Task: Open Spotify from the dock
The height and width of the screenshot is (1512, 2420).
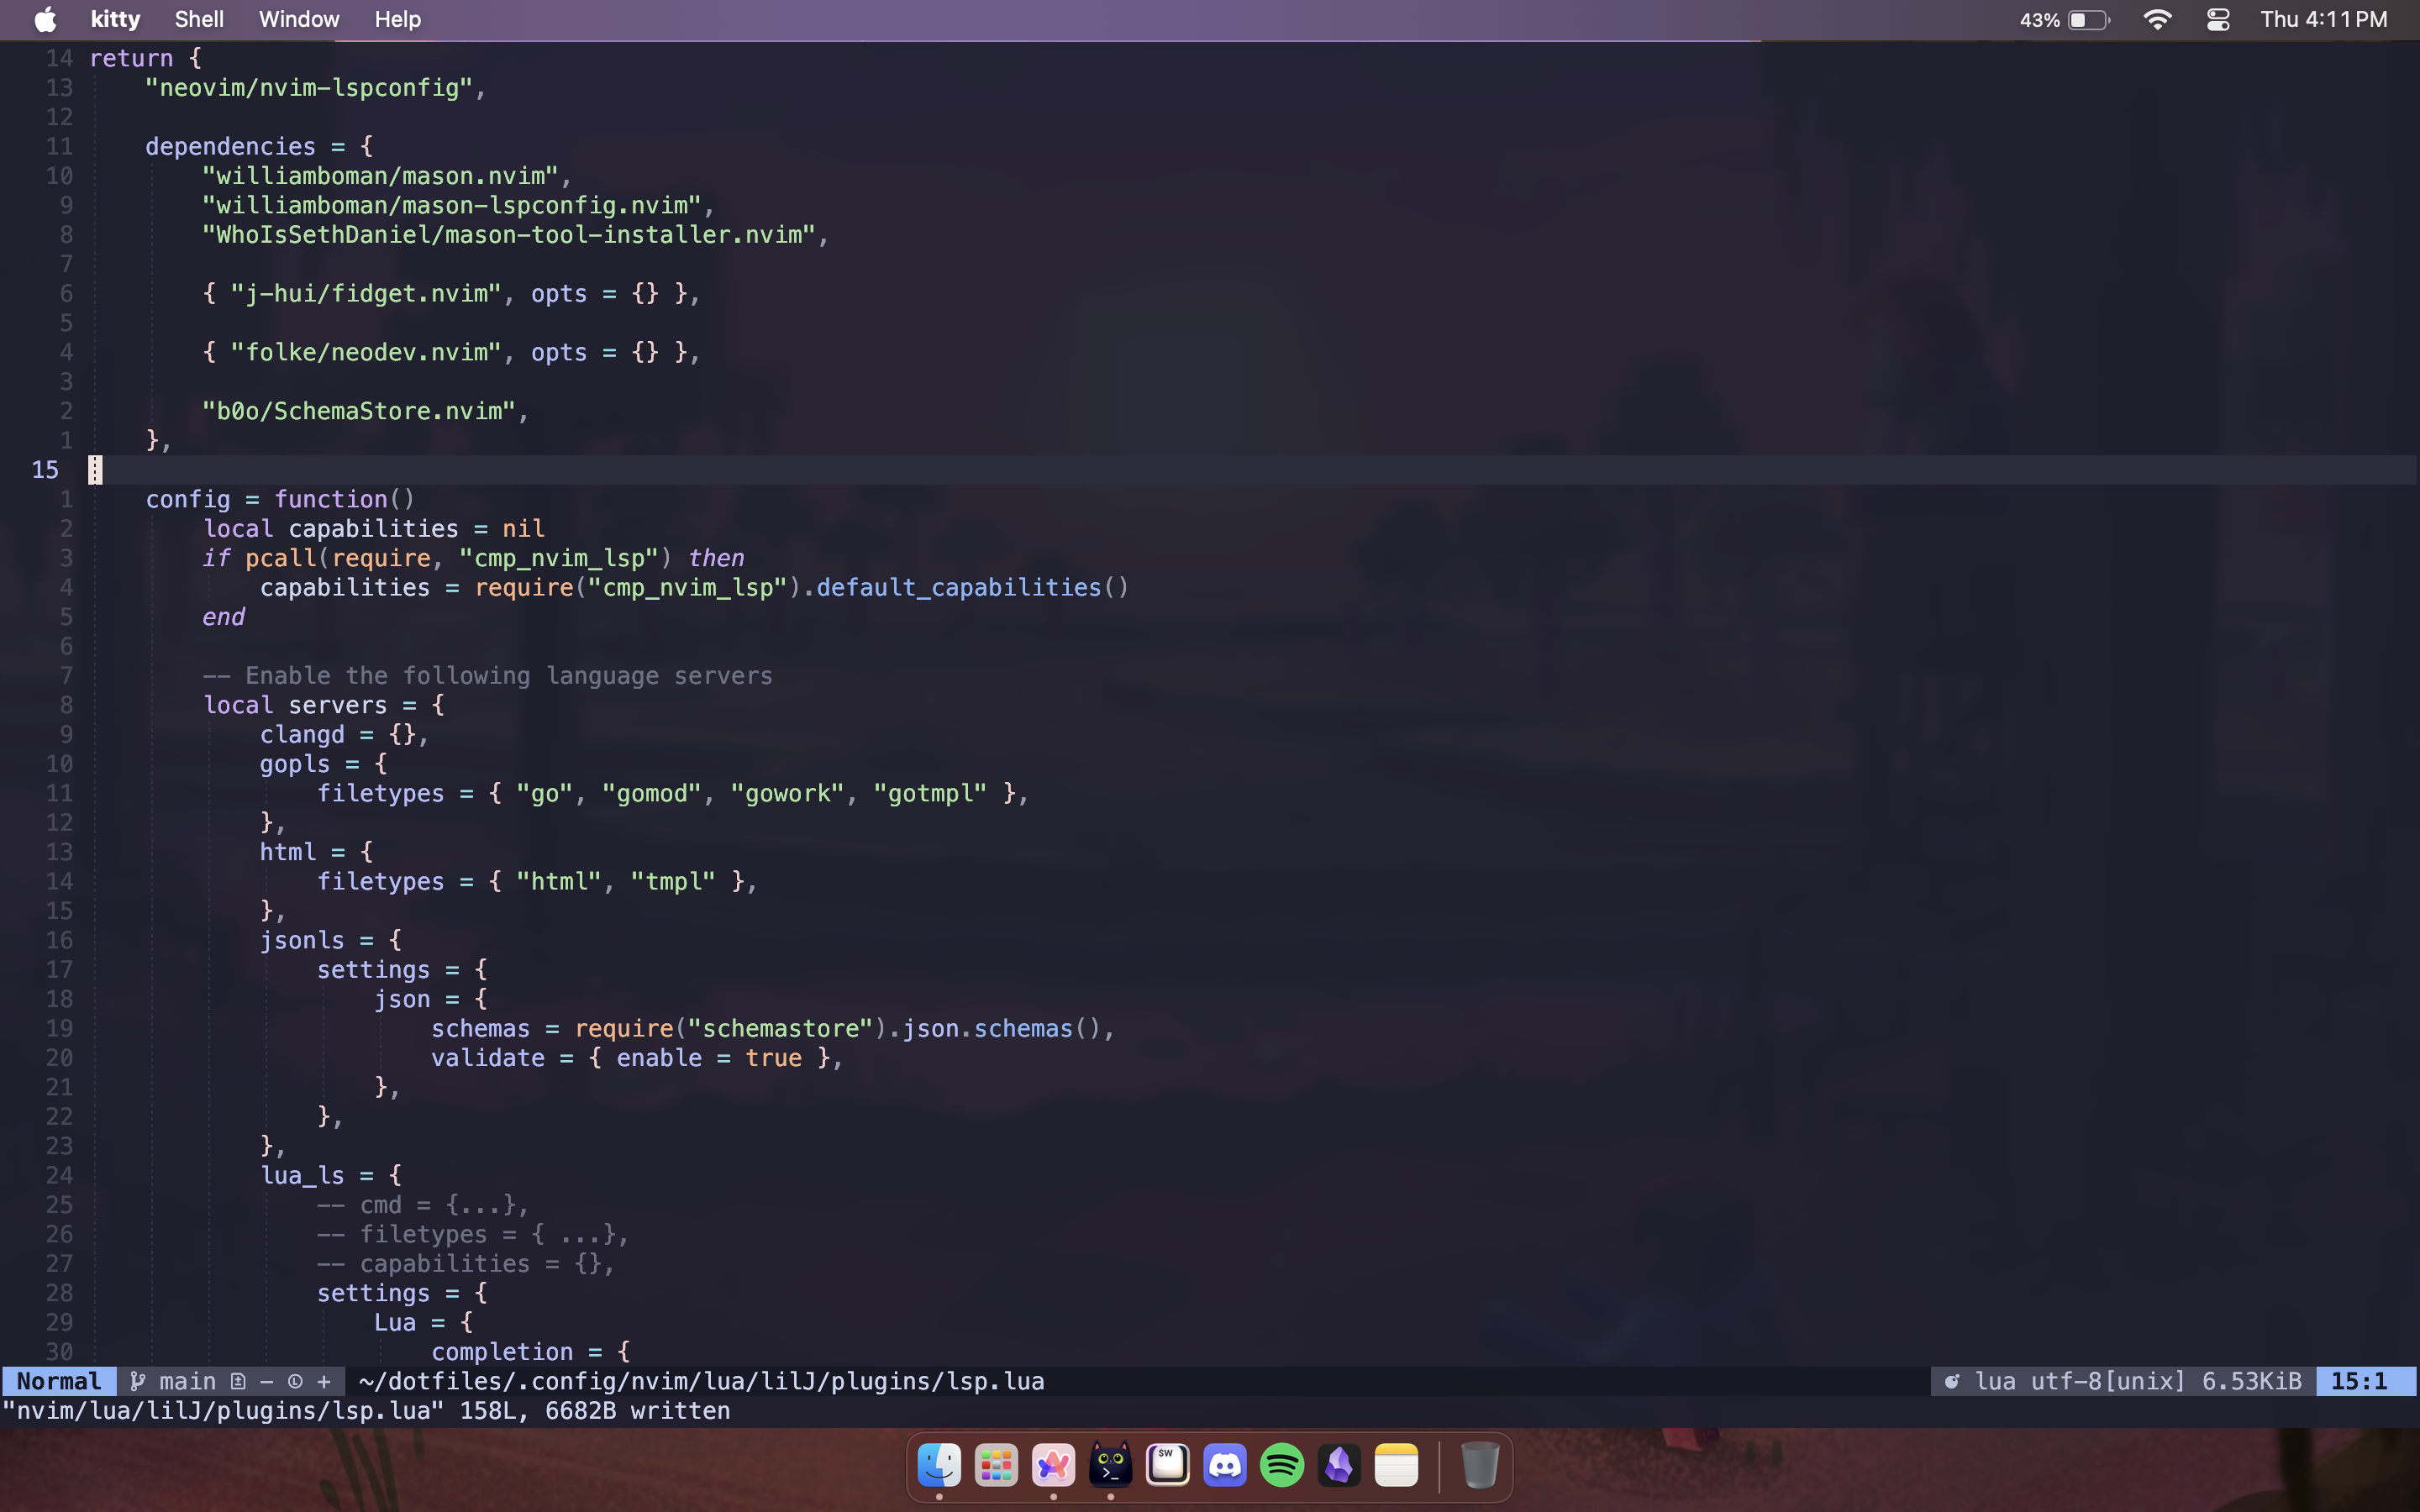Action: click(1282, 1466)
